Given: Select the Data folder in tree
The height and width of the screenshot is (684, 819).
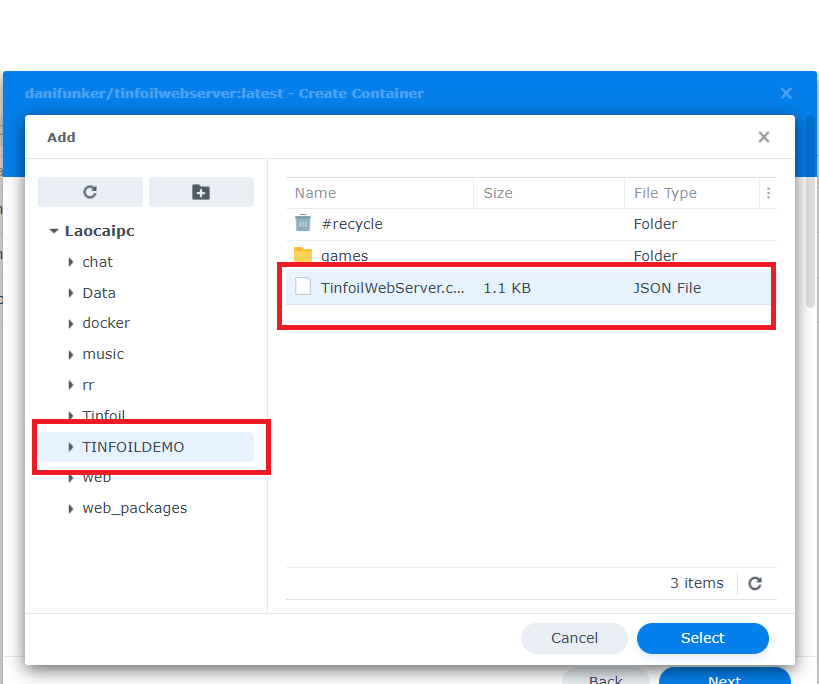Looking at the screenshot, I should [x=99, y=293].
